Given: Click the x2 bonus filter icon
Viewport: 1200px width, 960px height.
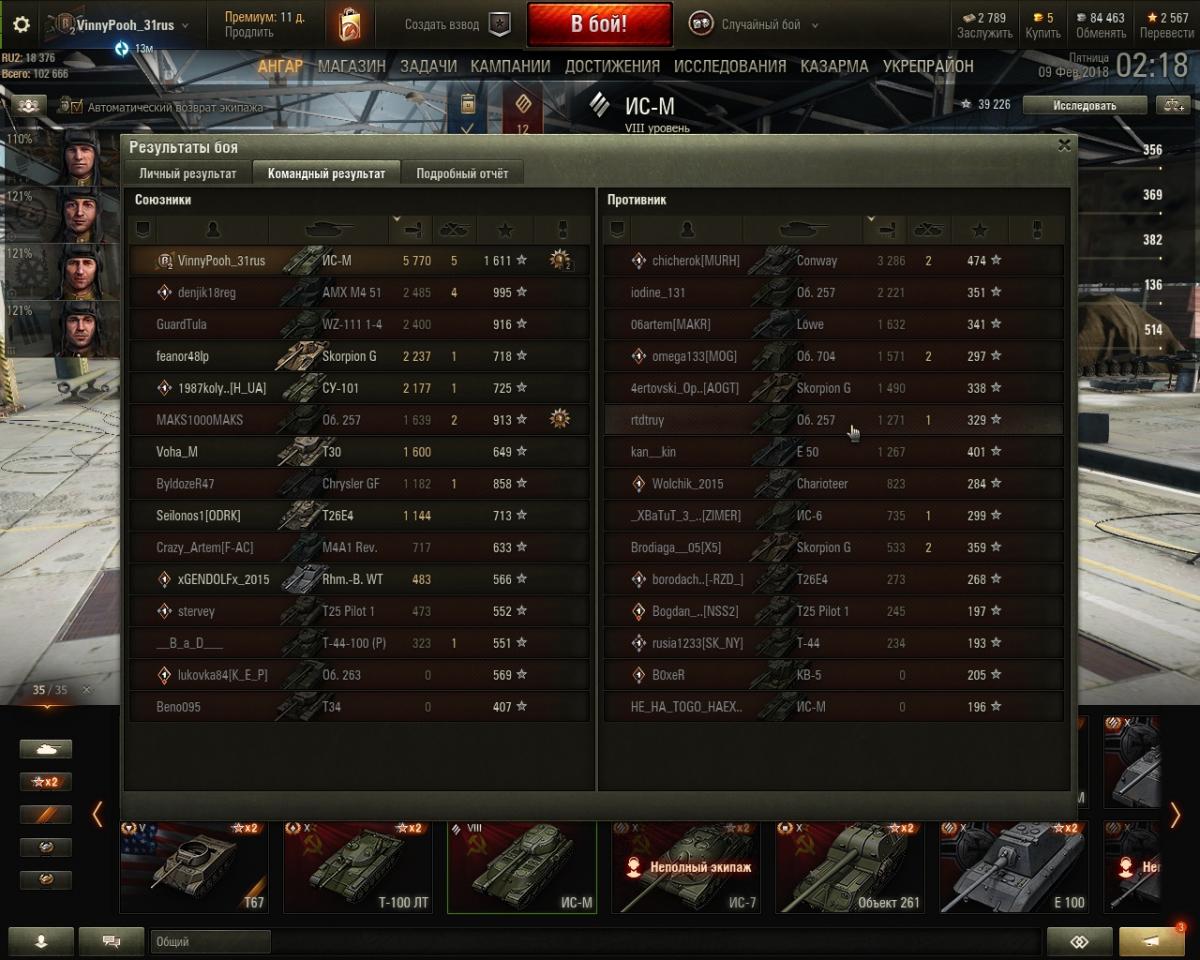Looking at the screenshot, I should 46,782.
